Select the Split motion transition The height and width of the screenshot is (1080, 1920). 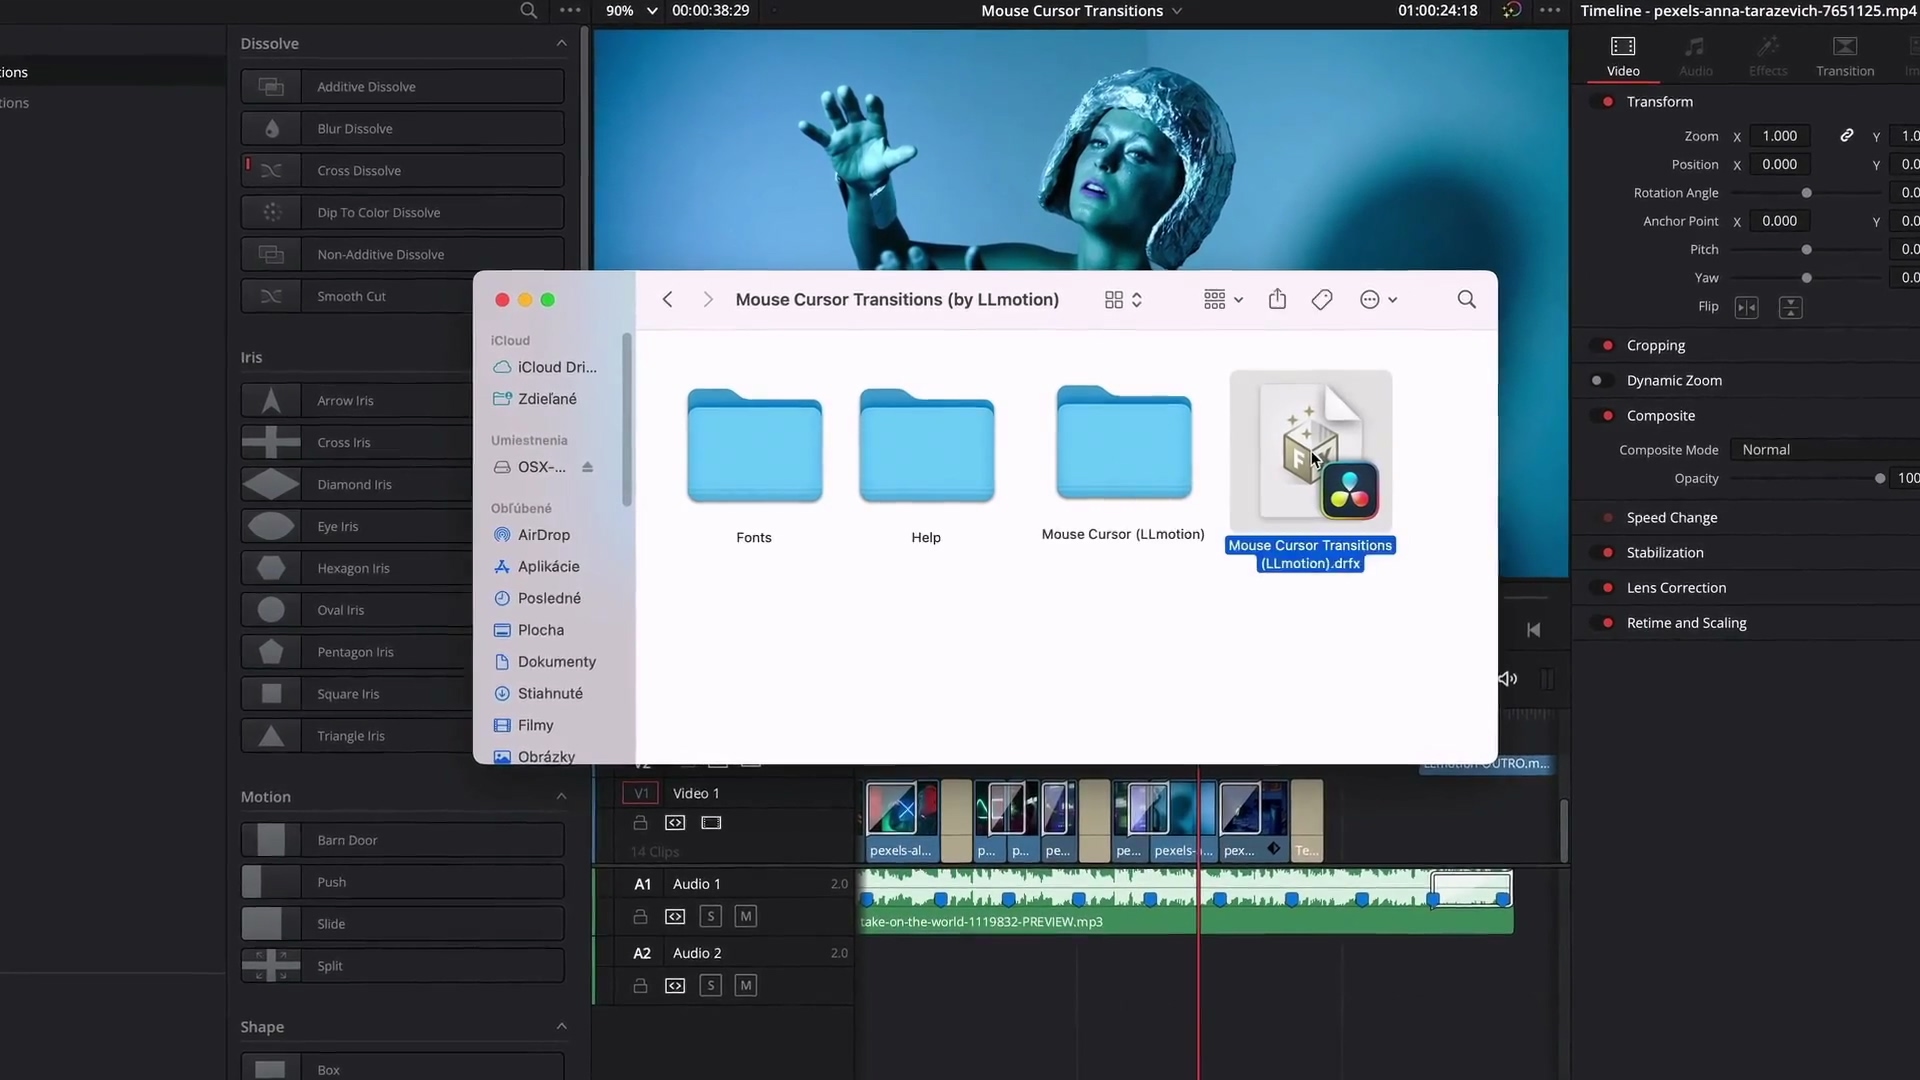[x=402, y=967]
